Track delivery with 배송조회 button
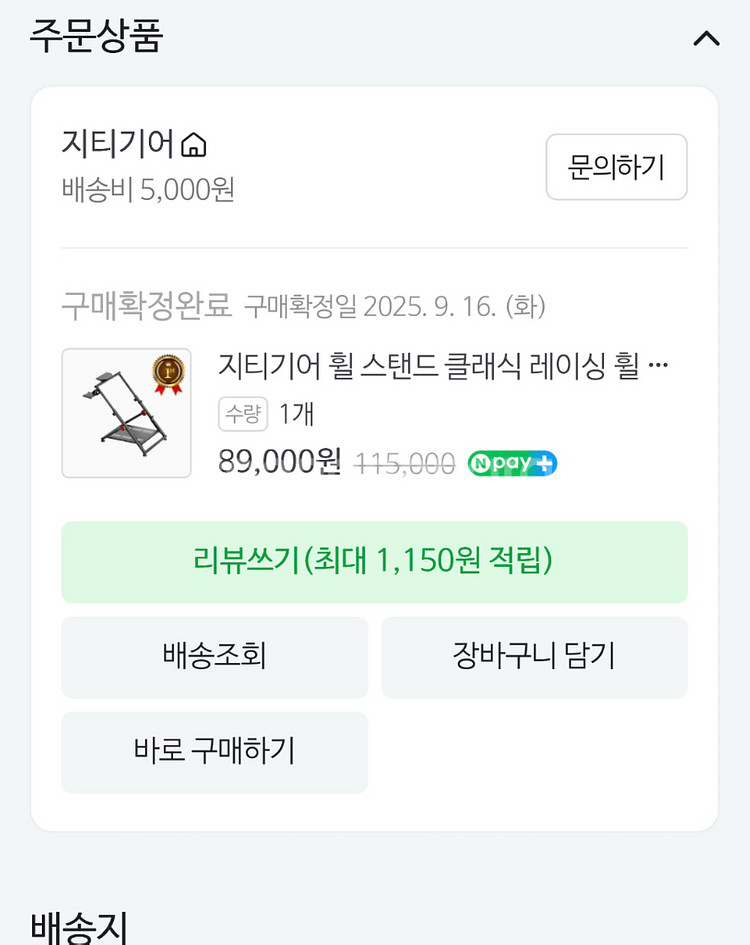 pyautogui.click(x=214, y=657)
